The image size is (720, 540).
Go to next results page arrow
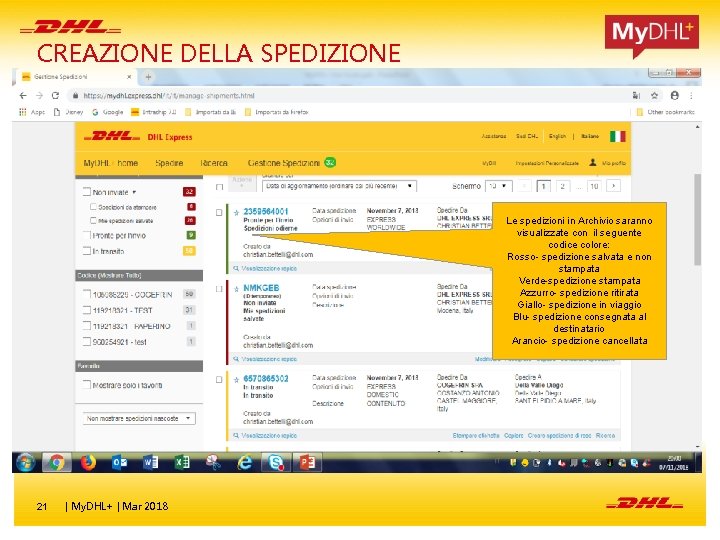tap(613, 186)
